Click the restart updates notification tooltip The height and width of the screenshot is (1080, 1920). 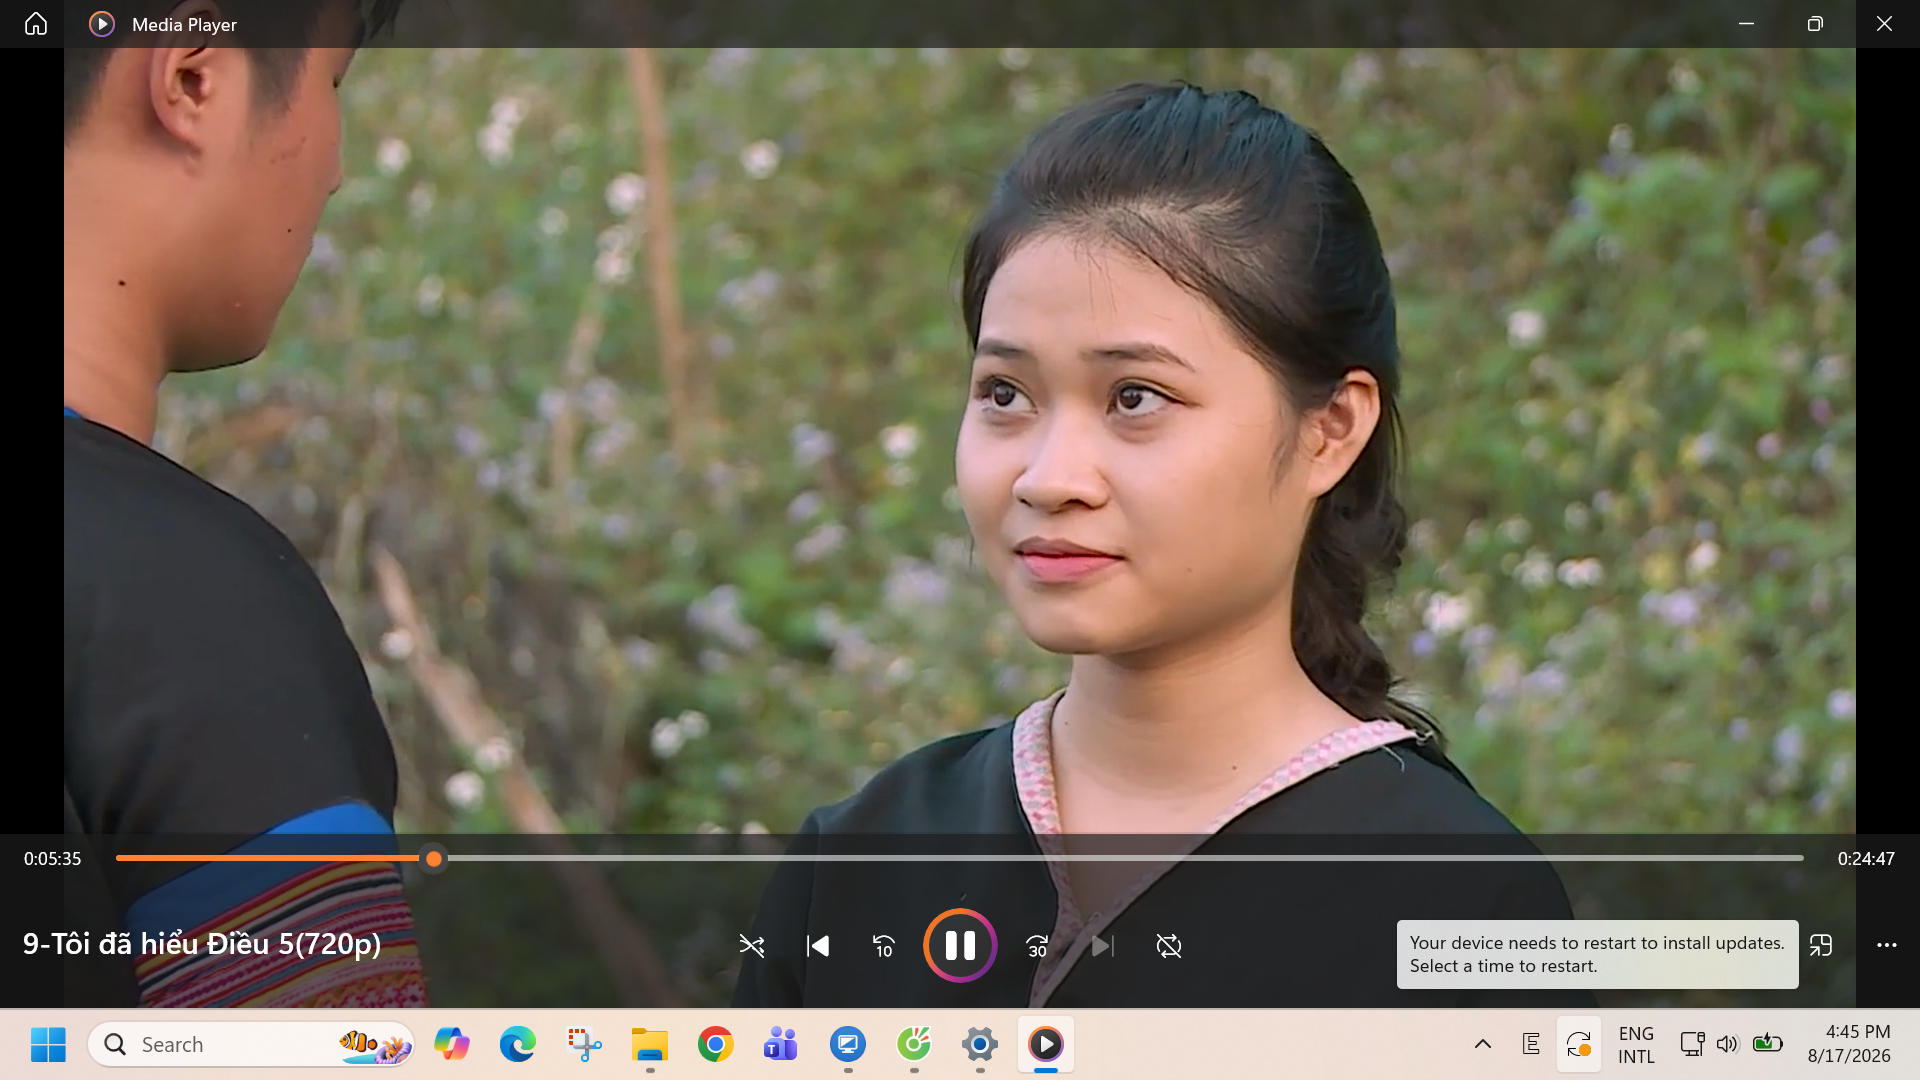point(1597,954)
